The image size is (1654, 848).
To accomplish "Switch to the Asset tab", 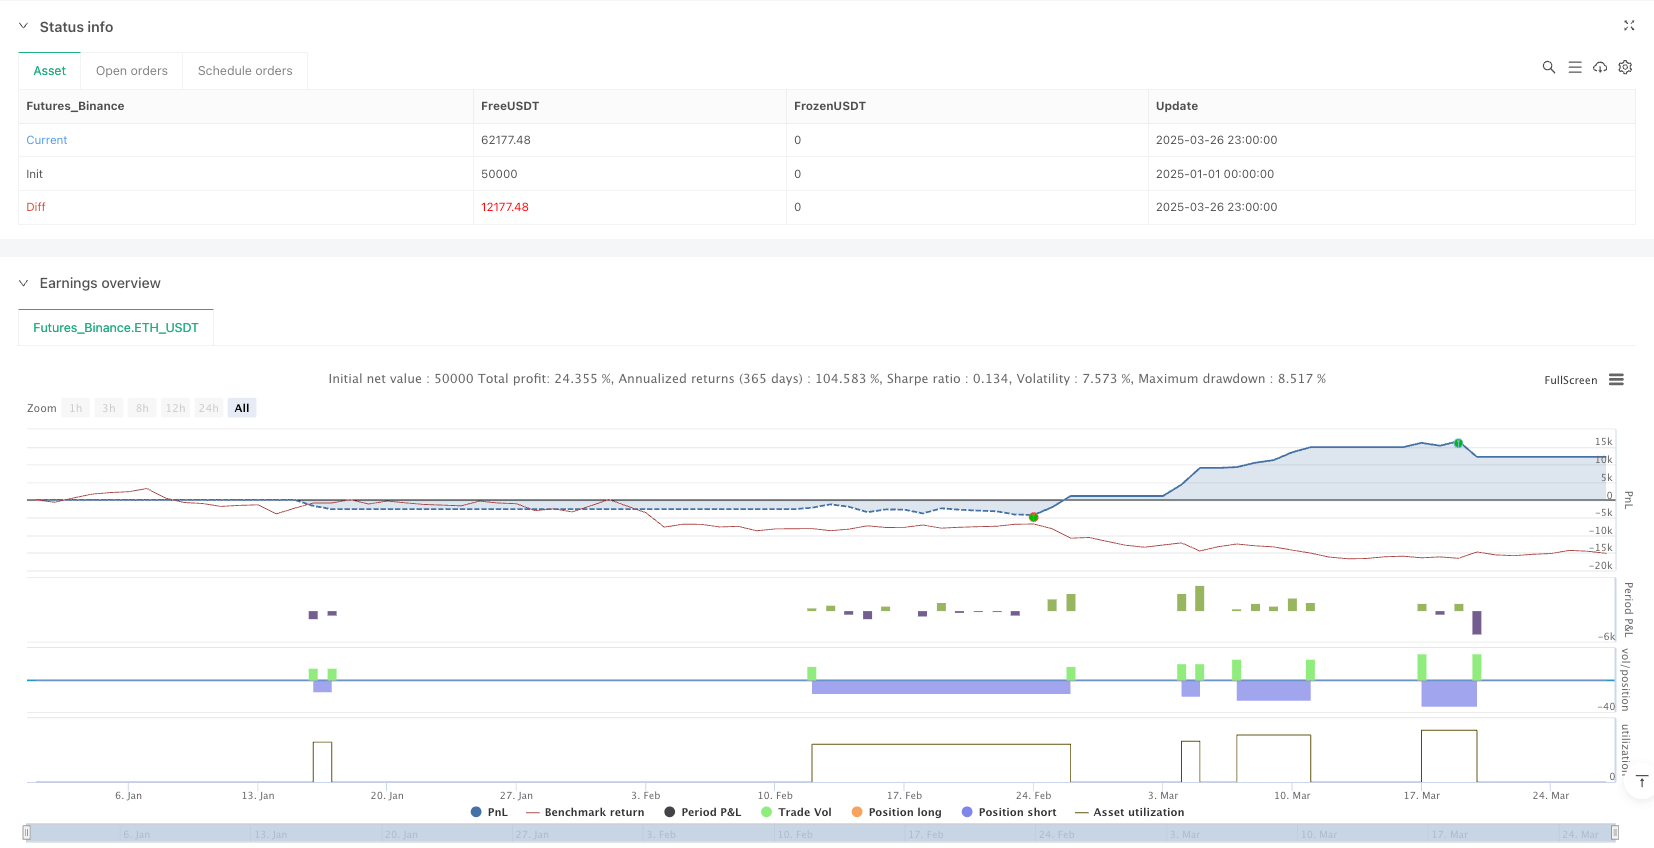I will [x=50, y=71].
